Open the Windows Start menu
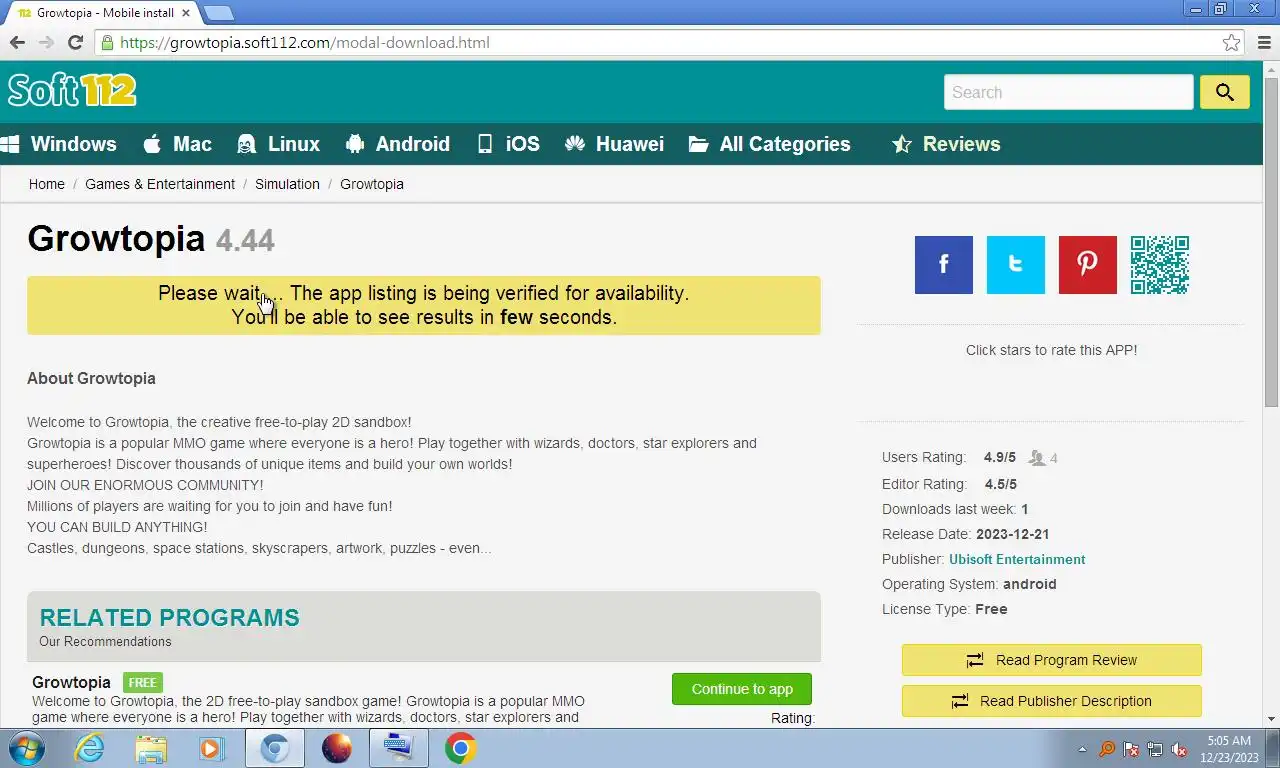Viewport: 1280px width, 768px height. pyautogui.click(x=26, y=748)
